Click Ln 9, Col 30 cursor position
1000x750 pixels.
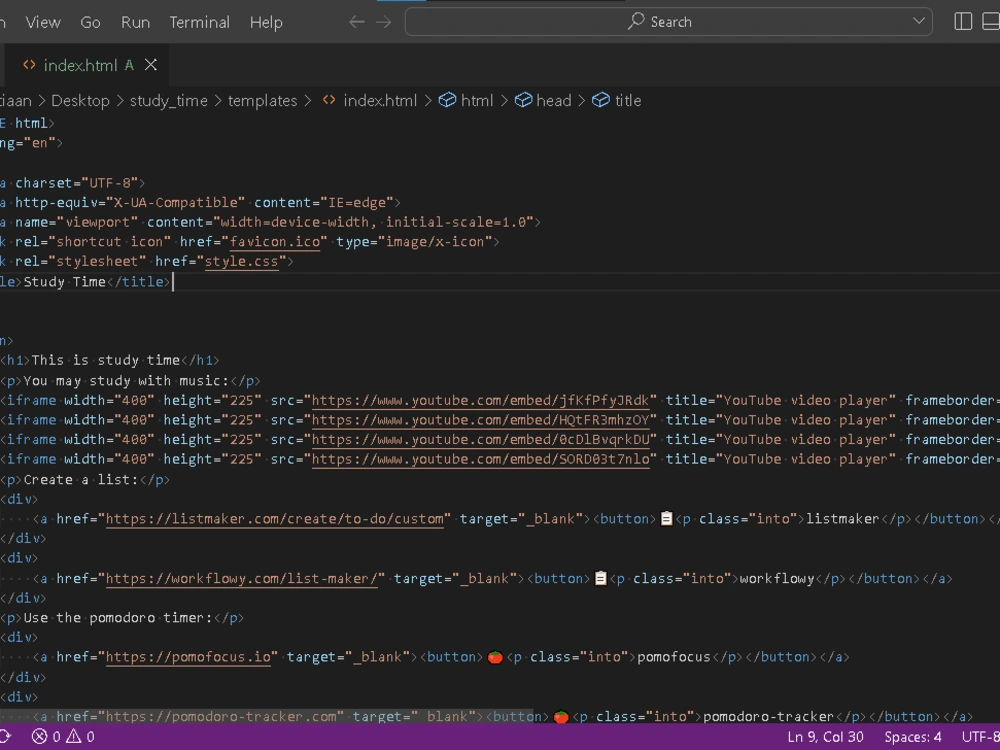[x=825, y=737]
